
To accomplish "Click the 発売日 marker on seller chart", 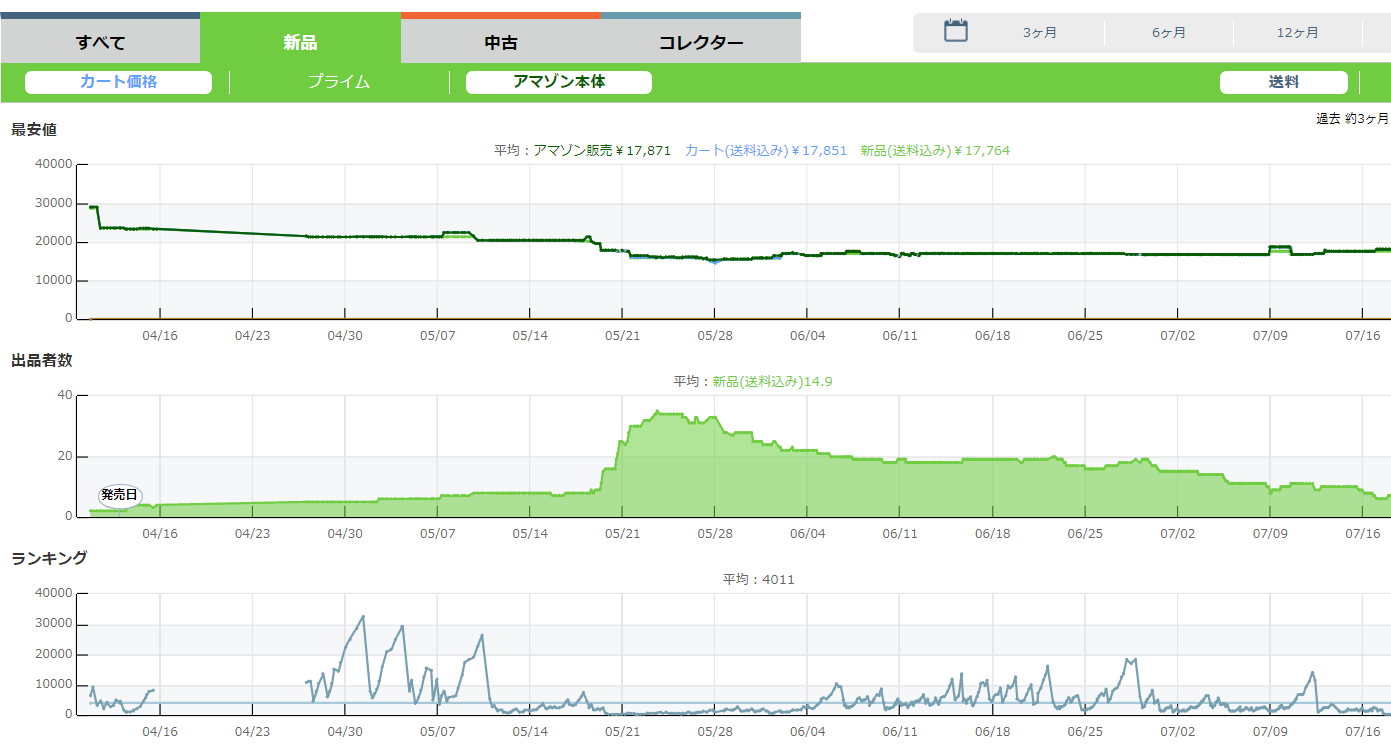I will coord(120,495).
